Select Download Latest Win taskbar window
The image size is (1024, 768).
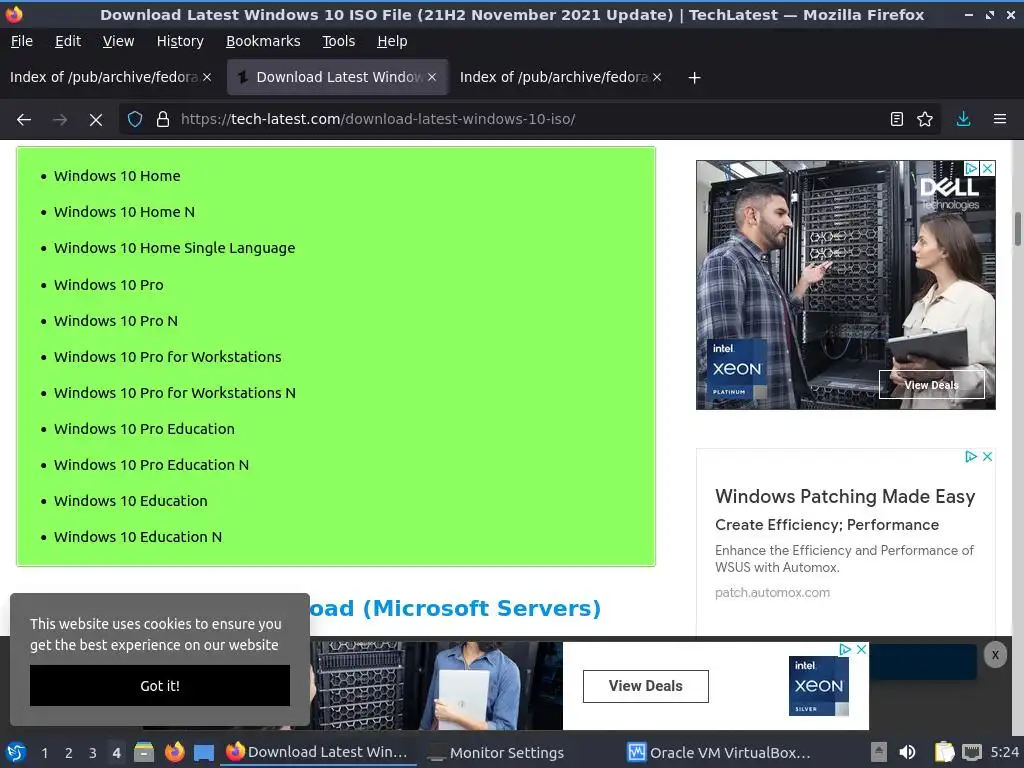317,752
